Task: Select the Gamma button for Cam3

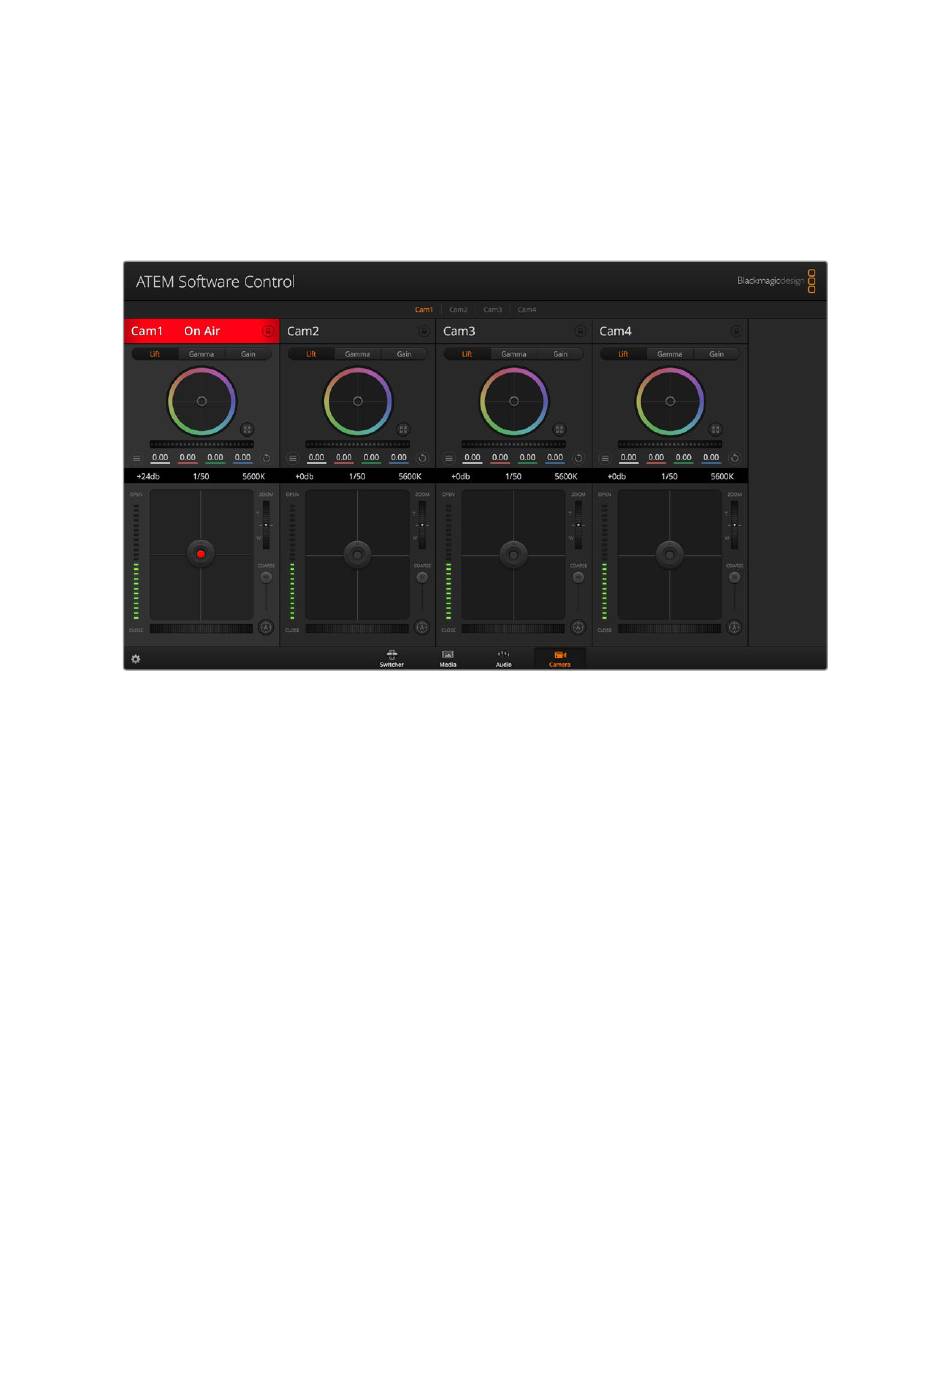Action: (513, 354)
